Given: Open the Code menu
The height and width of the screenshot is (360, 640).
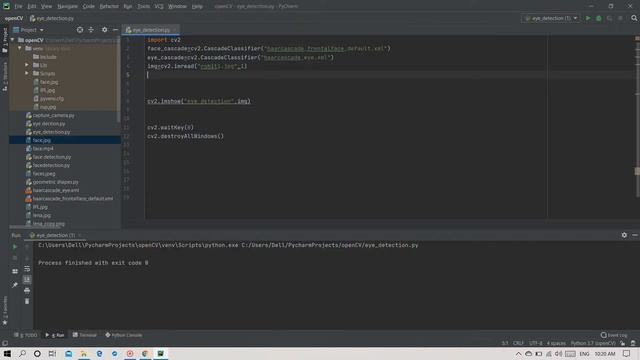Looking at the screenshot, I should pos(88,7).
